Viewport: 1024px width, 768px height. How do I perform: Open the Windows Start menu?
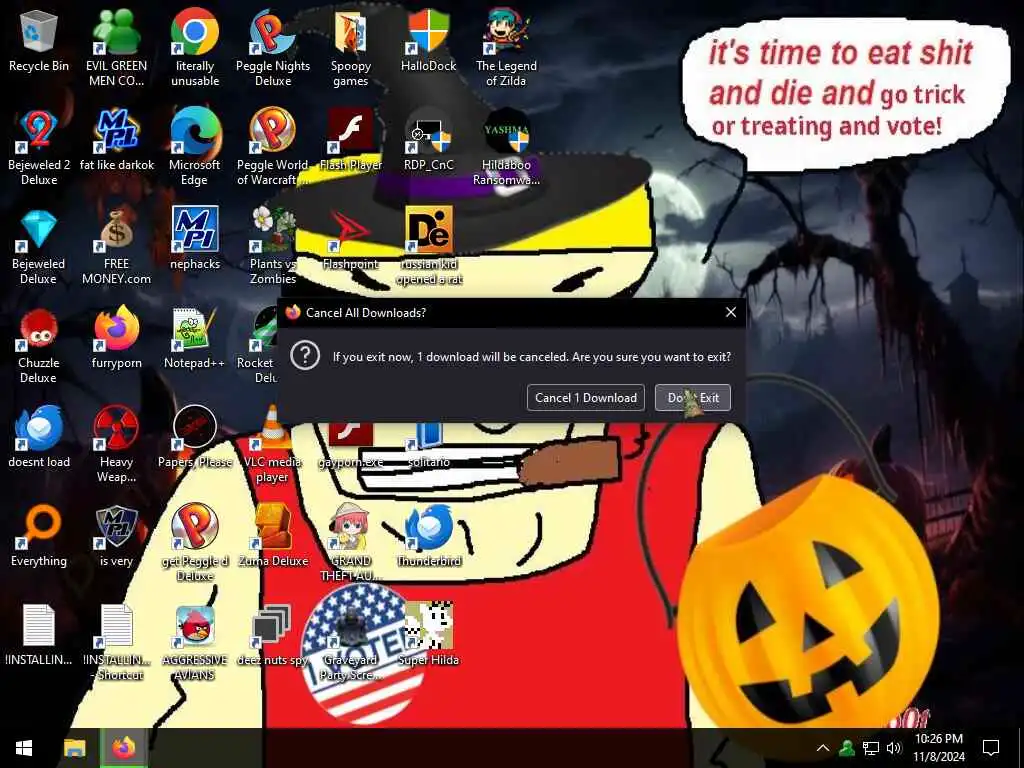tap(24, 748)
